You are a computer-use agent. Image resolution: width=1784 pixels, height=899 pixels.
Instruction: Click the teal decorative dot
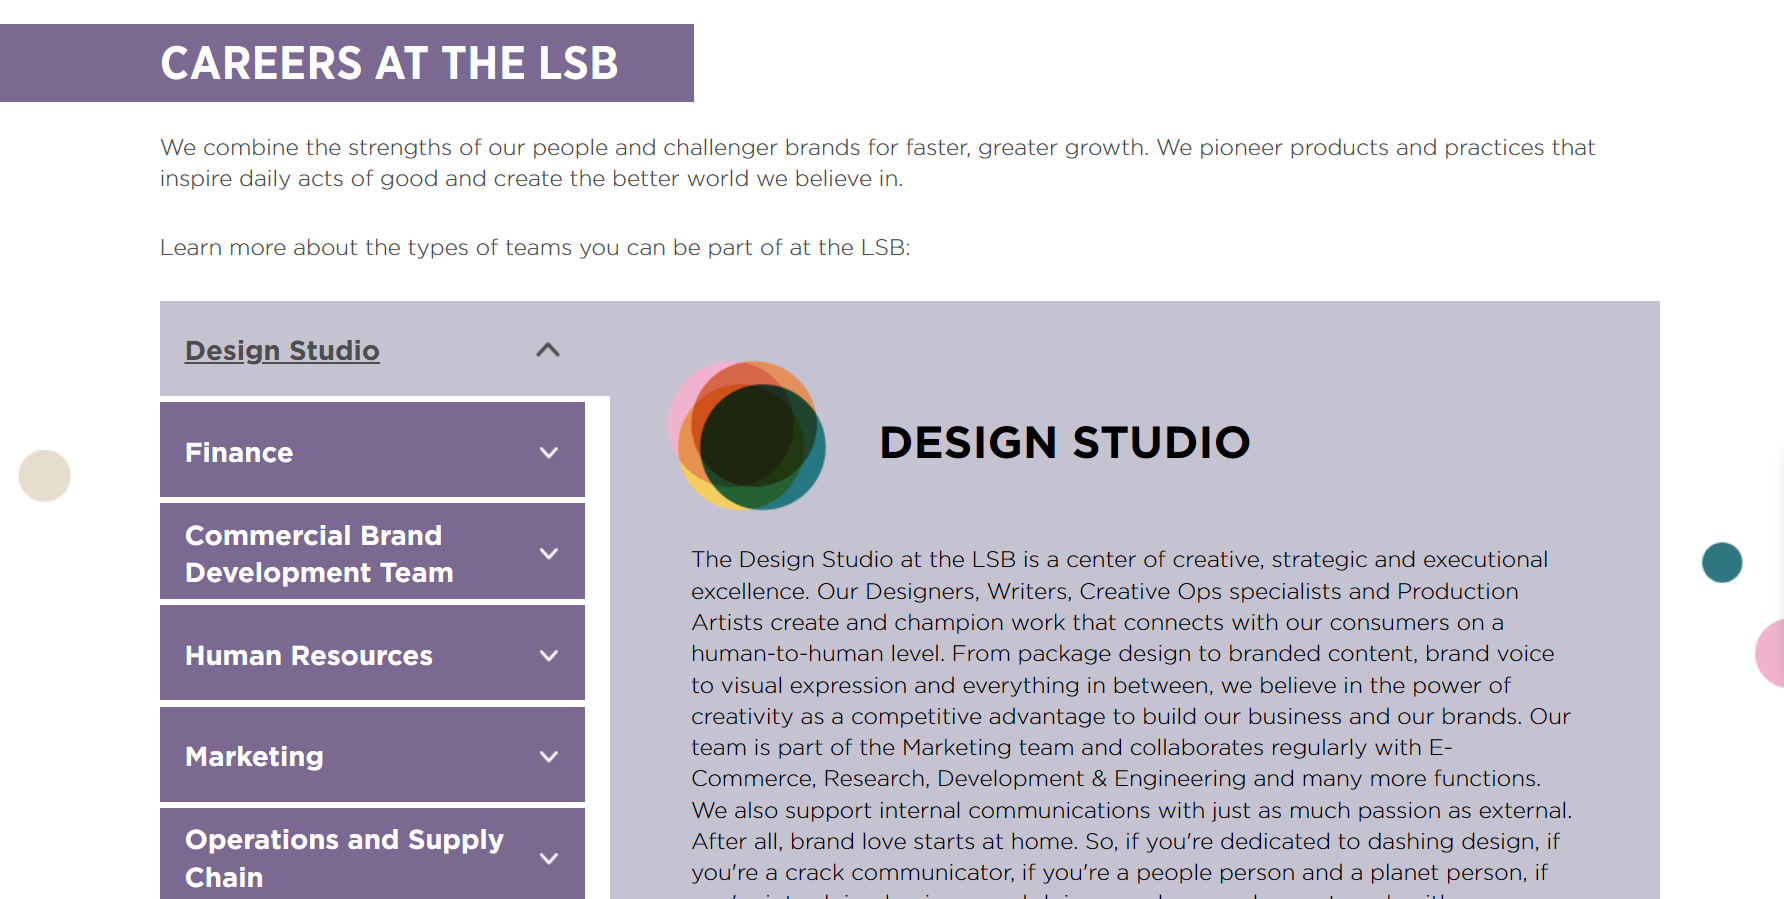point(1722,562)
